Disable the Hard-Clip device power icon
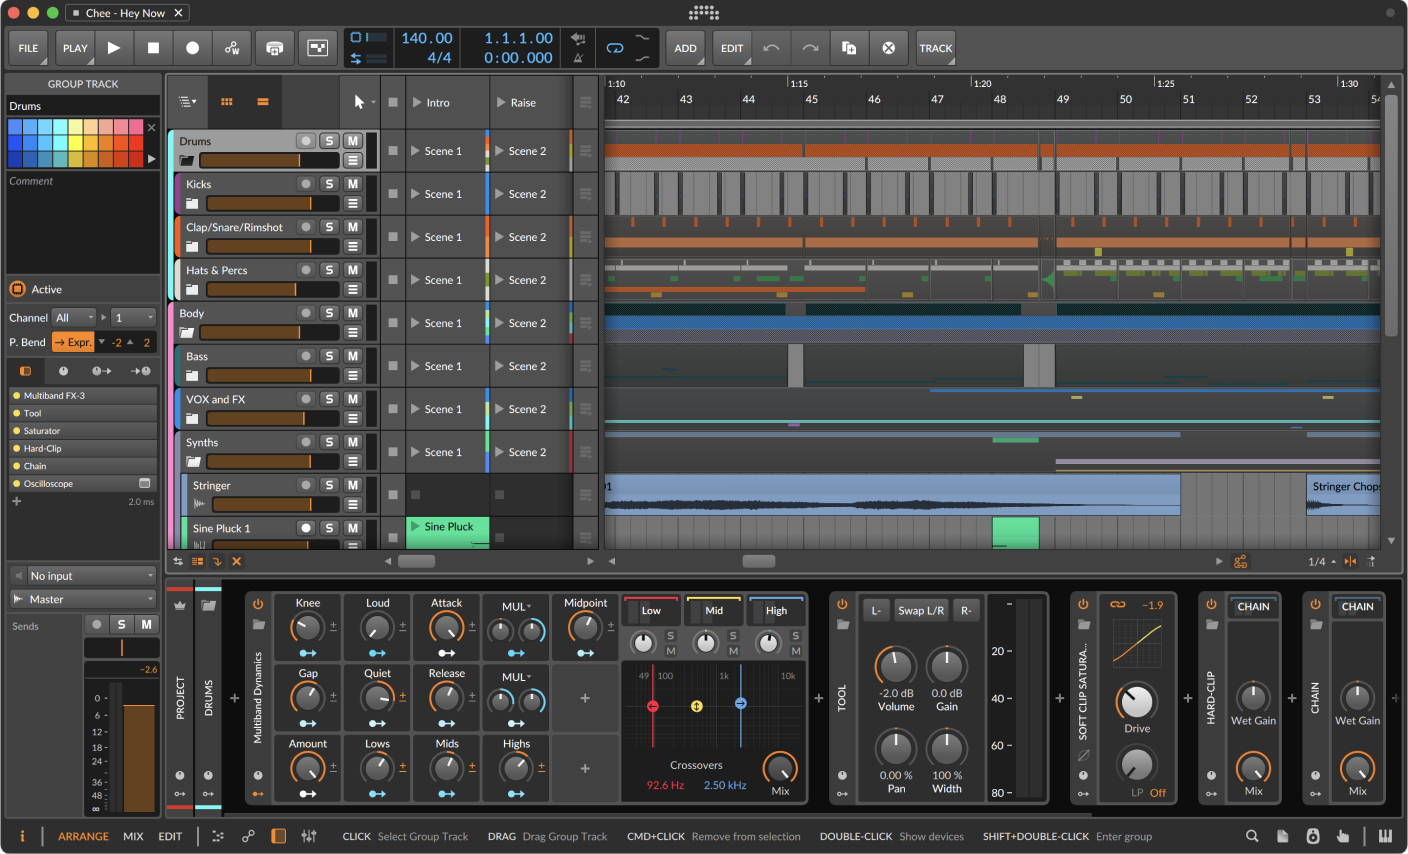This screenshot has height=854, width=1408. (x=1211, y=605)
